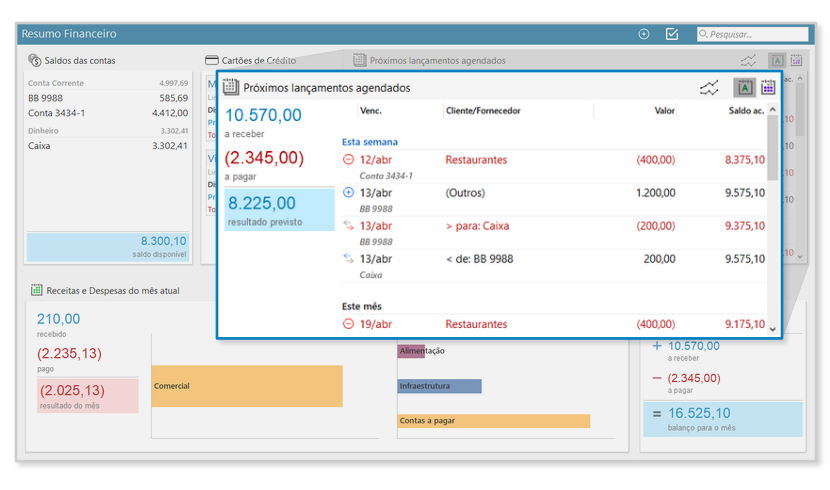Click the orange Comercial bar in chart
This screenshot has height=490, width=830.
[x=246, y=386]
